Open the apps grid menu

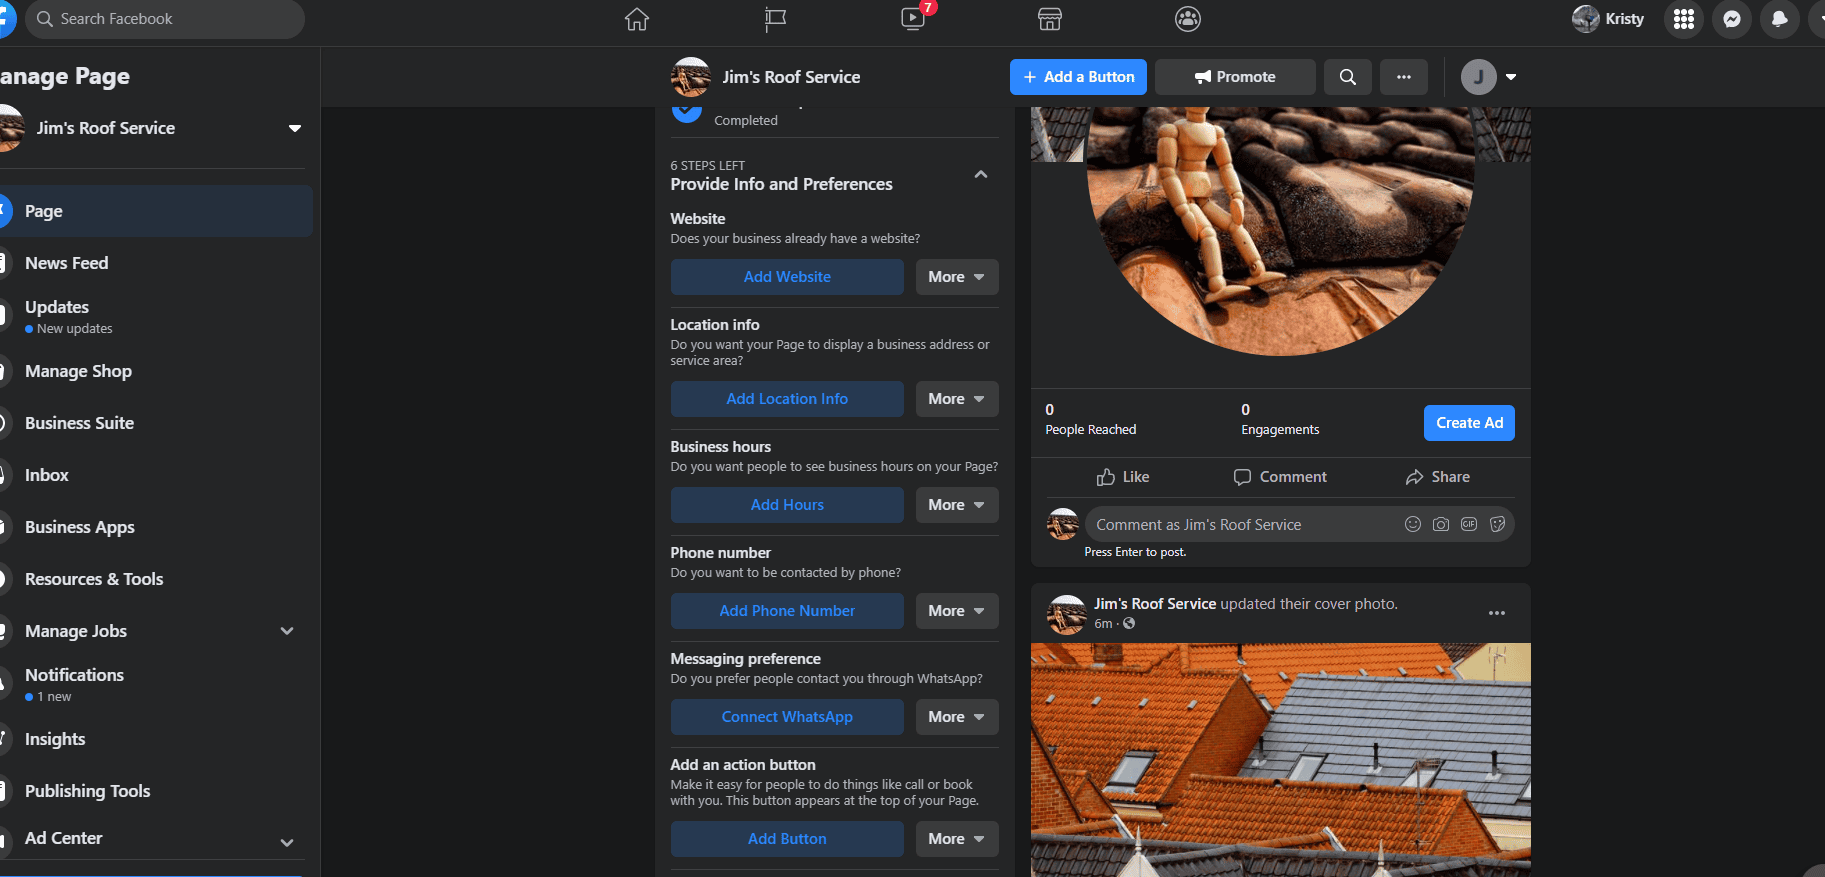pos(1684,19)
